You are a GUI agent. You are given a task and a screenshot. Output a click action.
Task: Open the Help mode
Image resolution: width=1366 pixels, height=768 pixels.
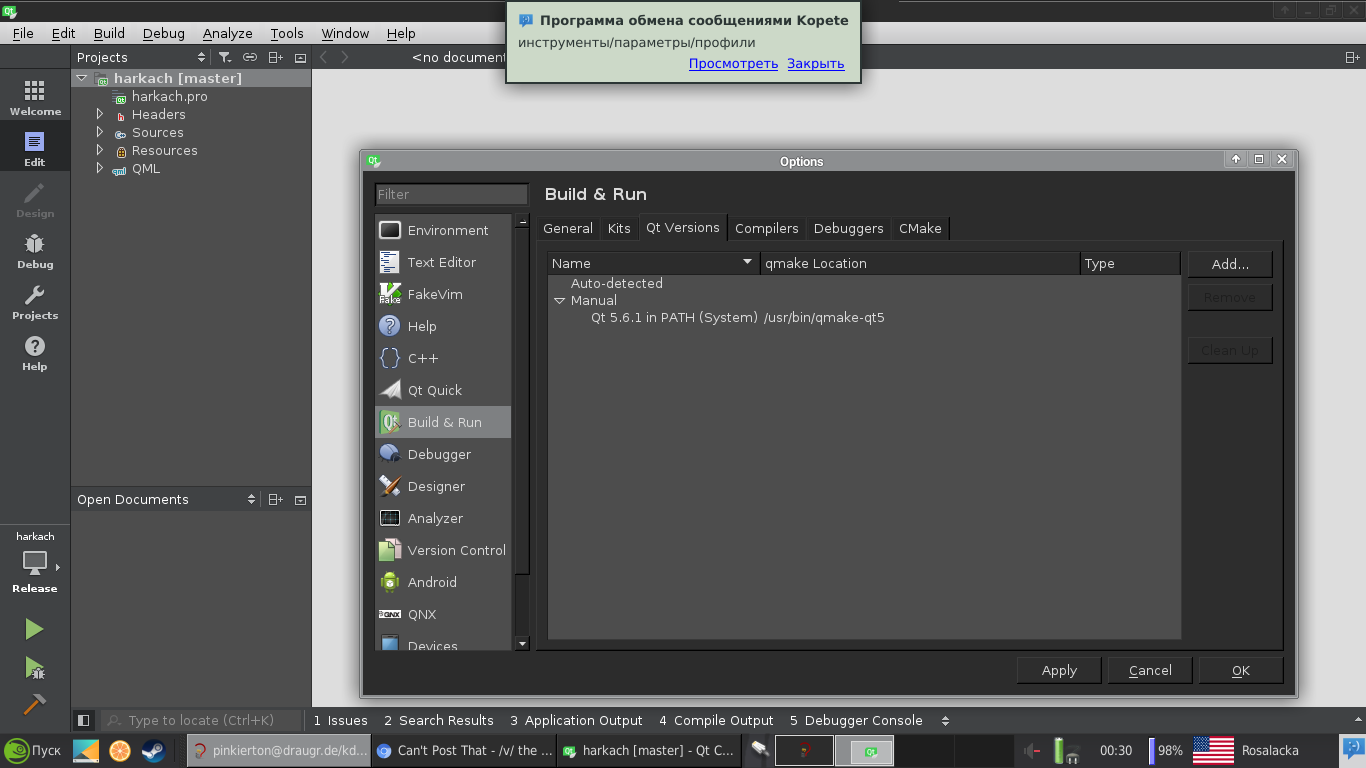35,353
